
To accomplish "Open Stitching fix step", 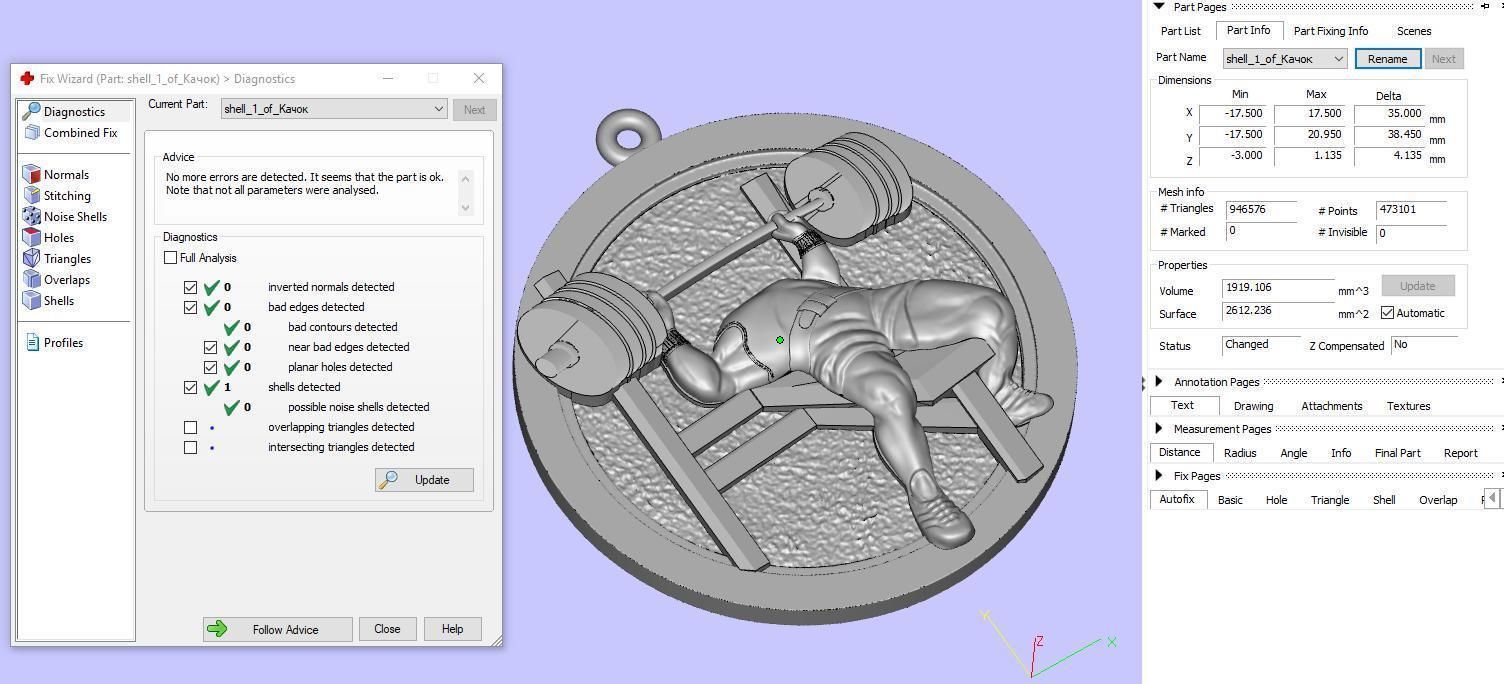I will (67, 196).
